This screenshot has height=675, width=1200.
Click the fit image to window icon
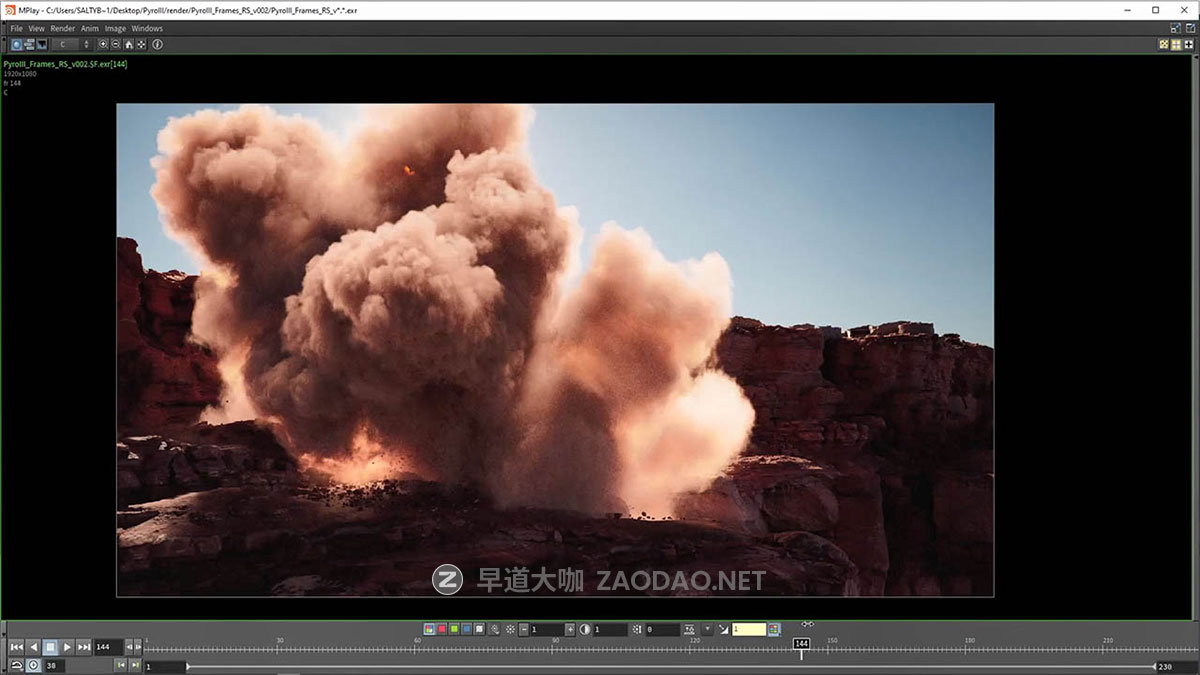141,44
